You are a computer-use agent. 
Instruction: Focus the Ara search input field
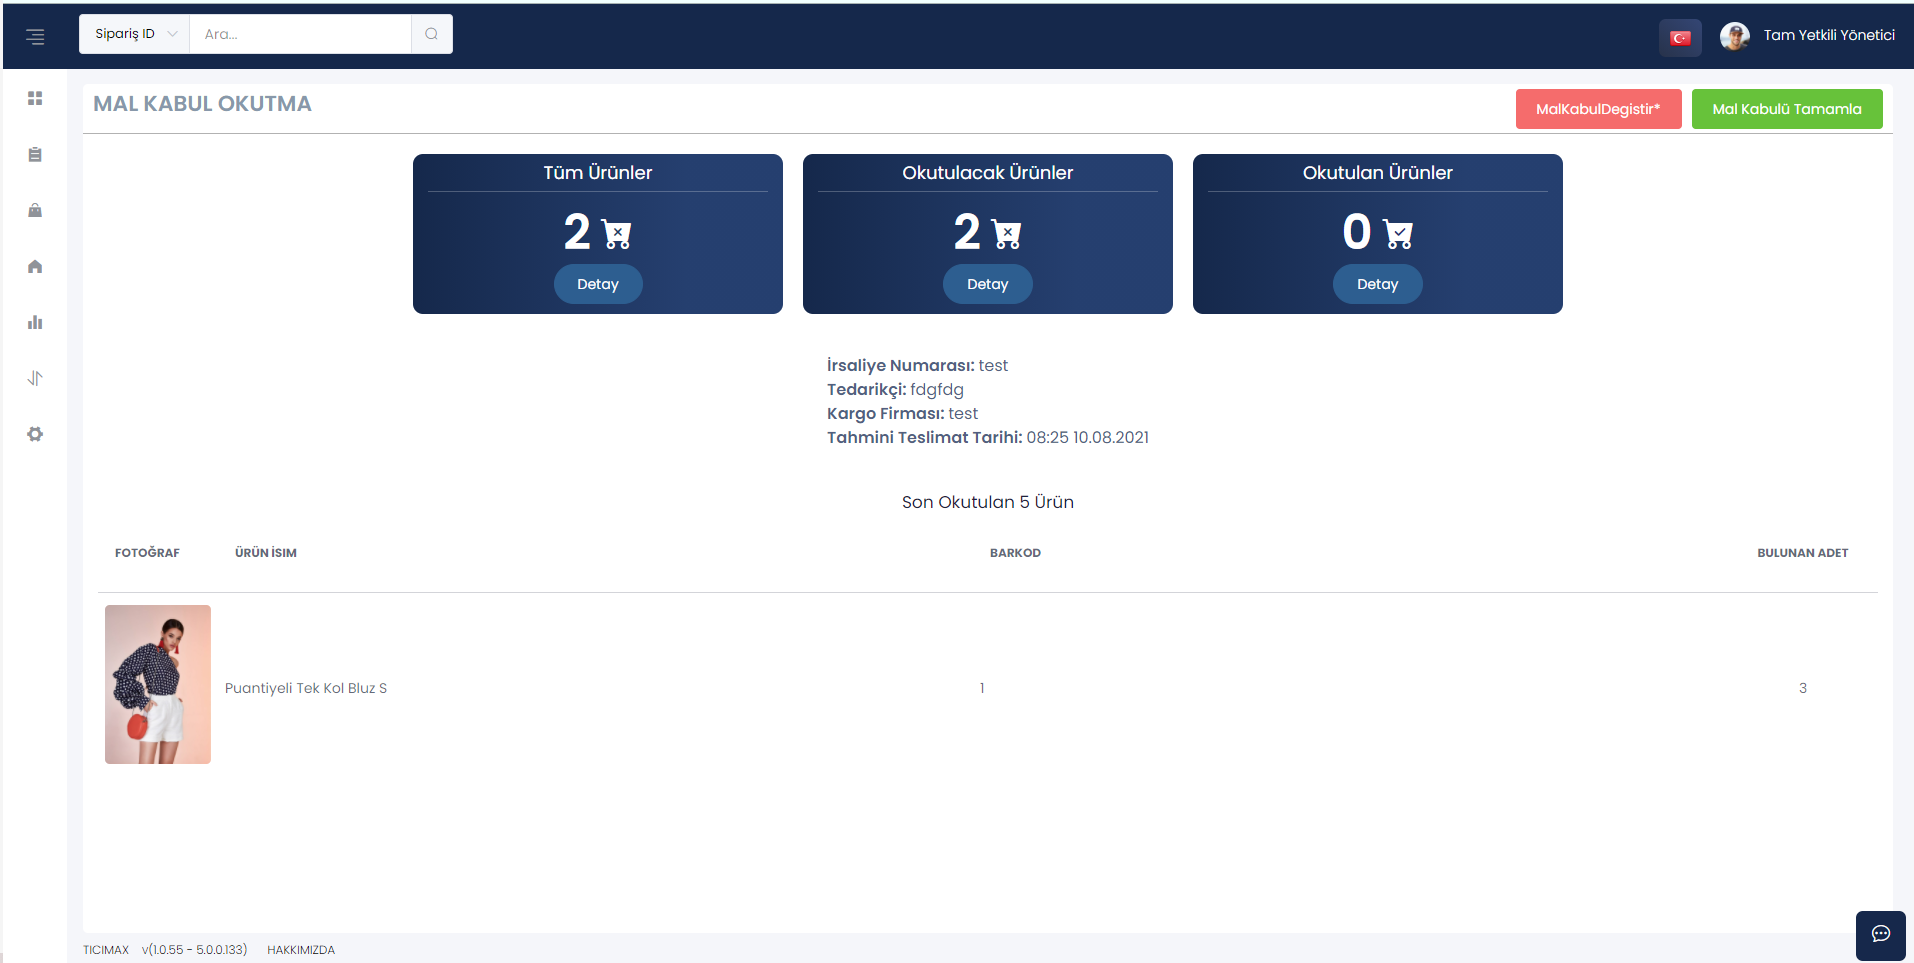tap(300, 34)
